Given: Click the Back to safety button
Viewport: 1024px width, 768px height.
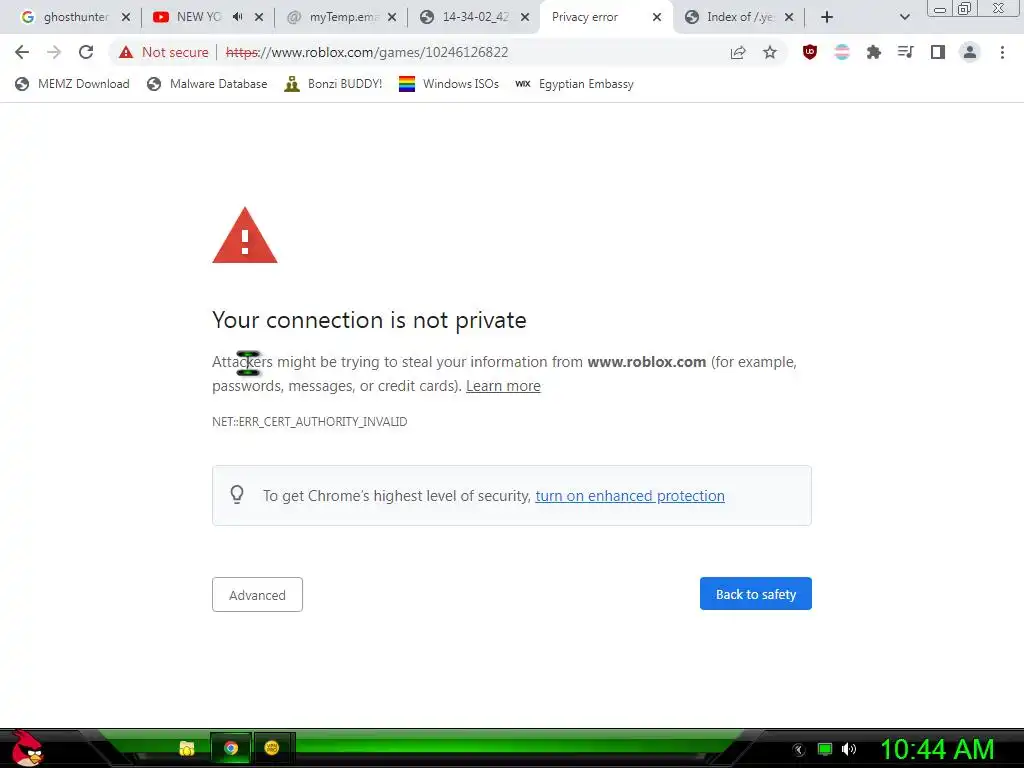Looking at the screenshot, I should click(756, 594).
